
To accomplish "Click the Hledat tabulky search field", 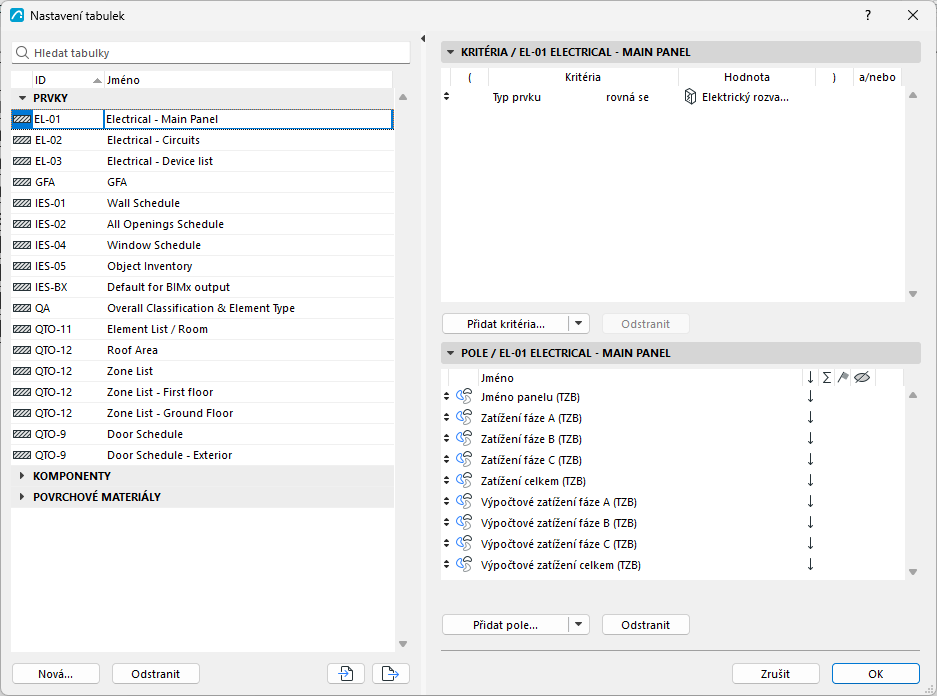I will tap(211, 53).
